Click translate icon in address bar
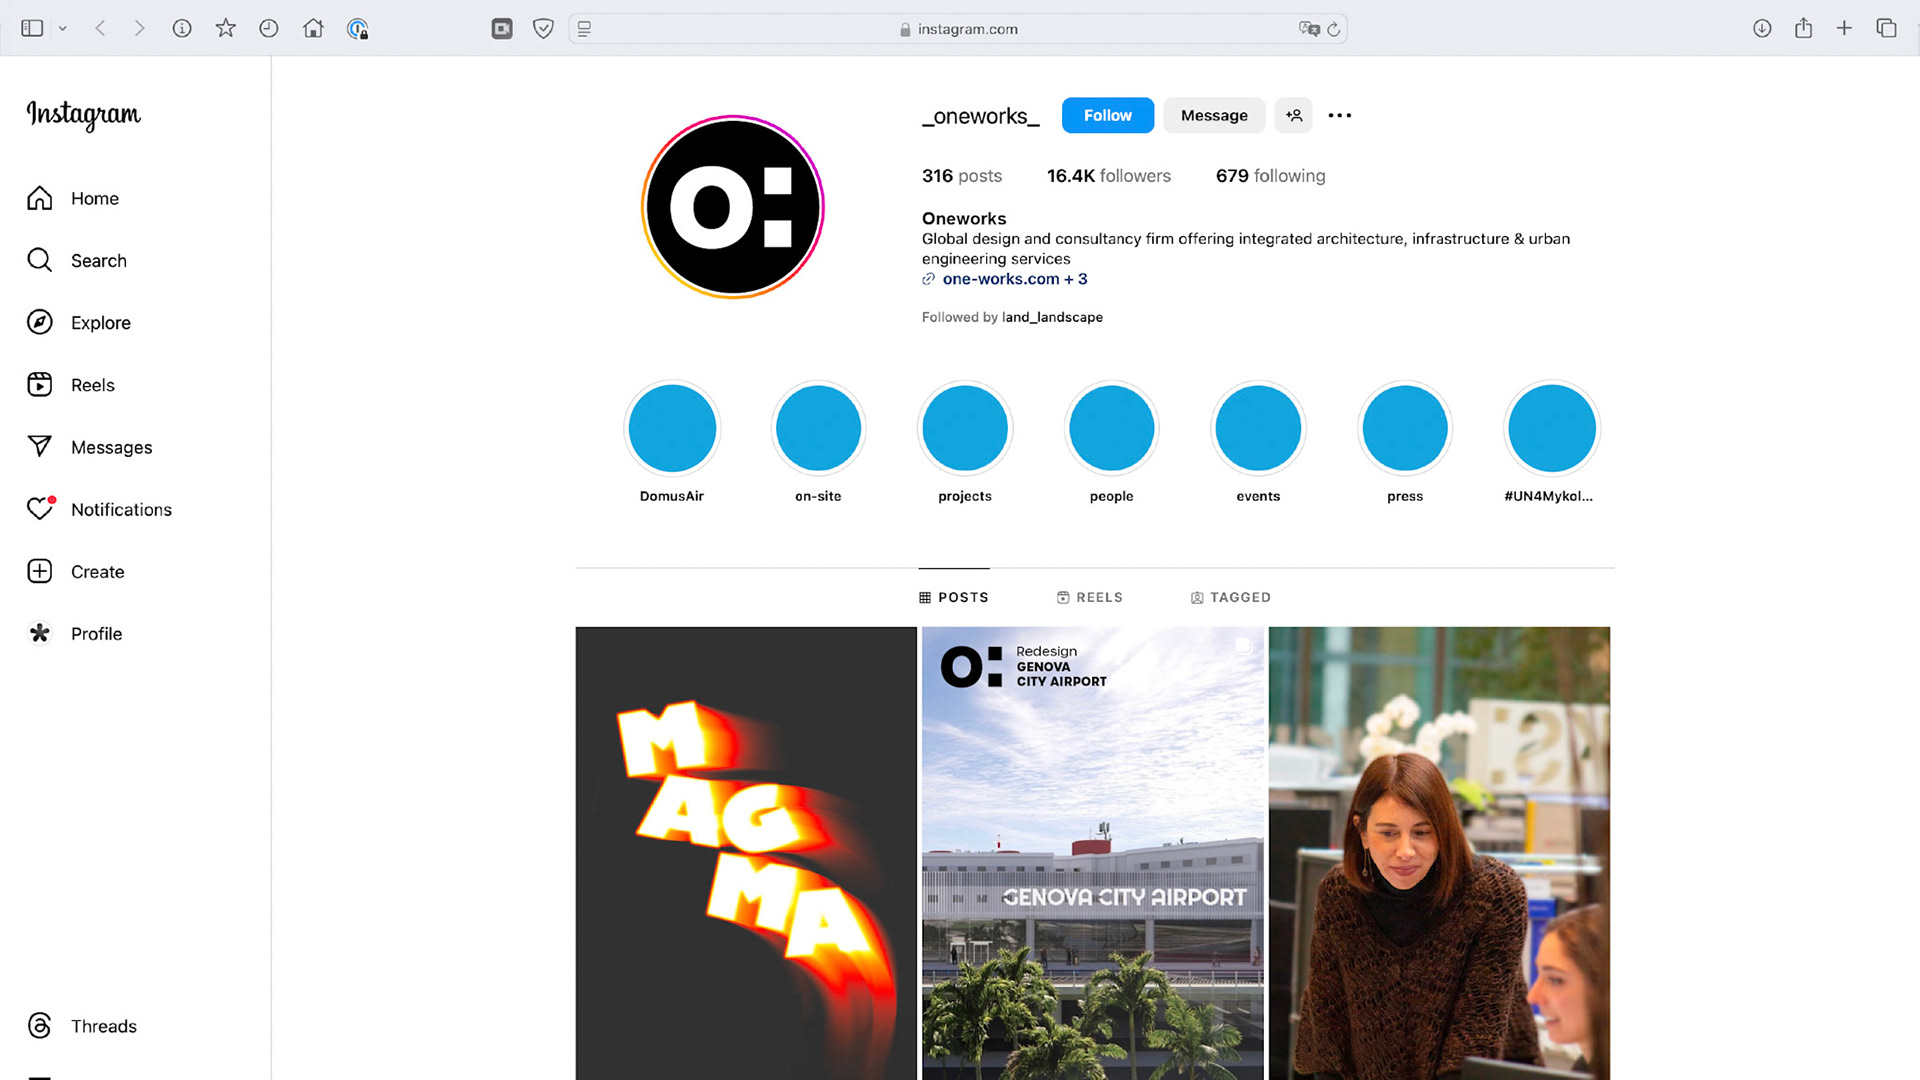The image size is (1920, 1080). (1309, 29)
